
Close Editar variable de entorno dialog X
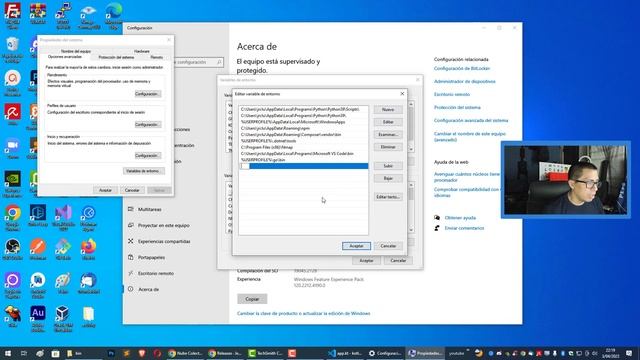pos(402,93)
